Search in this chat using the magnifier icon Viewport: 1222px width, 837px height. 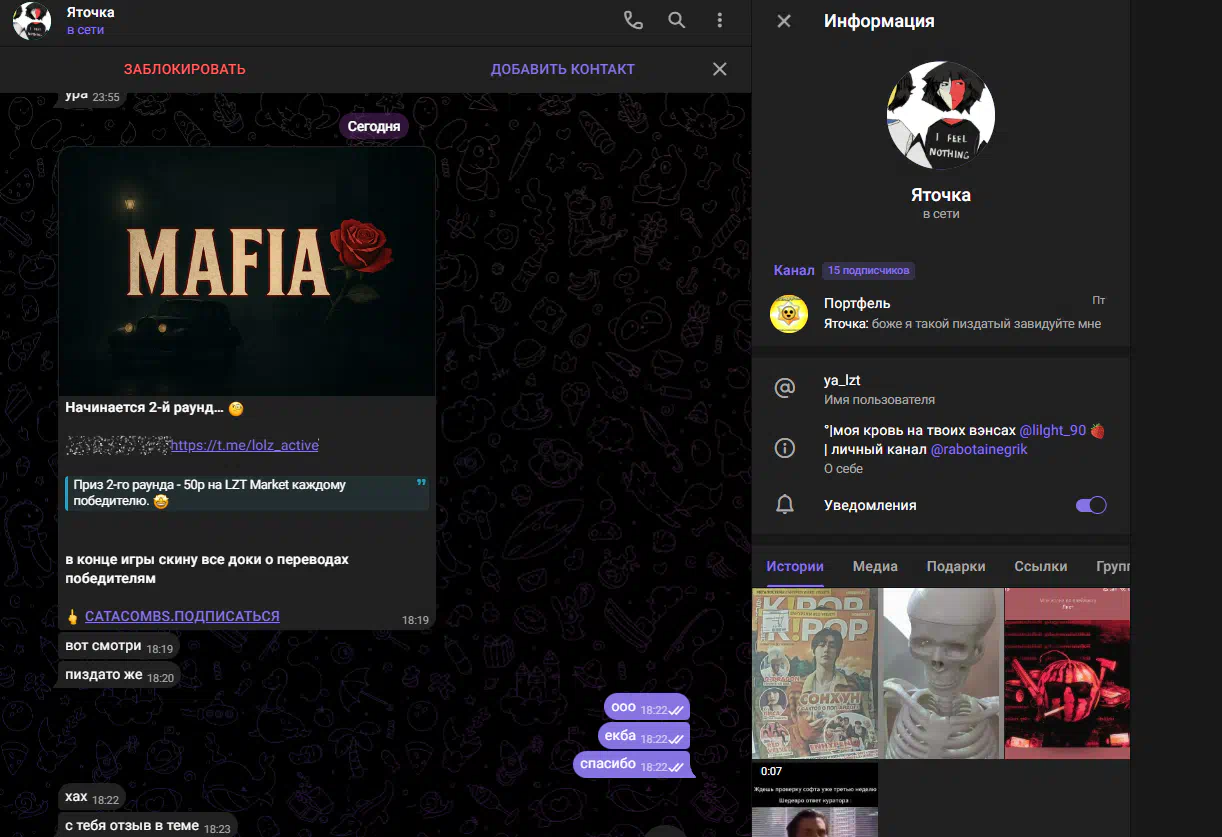click(x=677, y=20)
